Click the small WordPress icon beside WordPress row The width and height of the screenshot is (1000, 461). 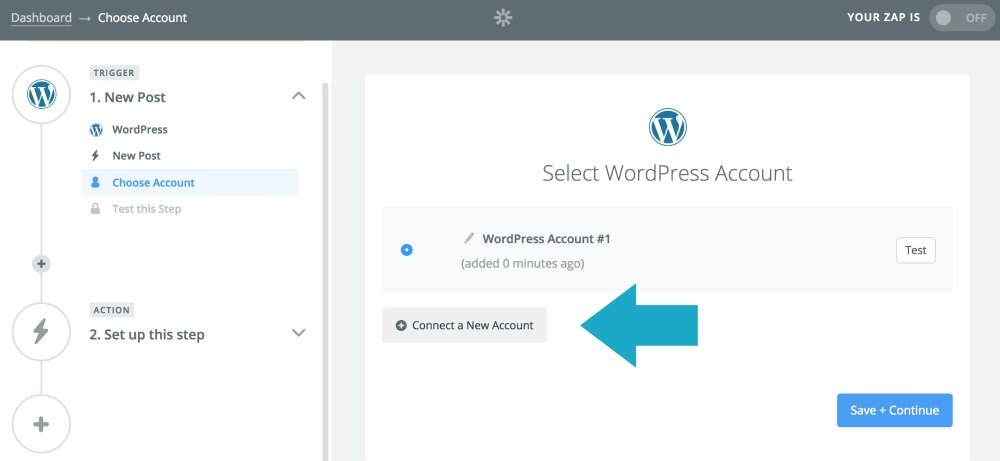coord(96,130)
